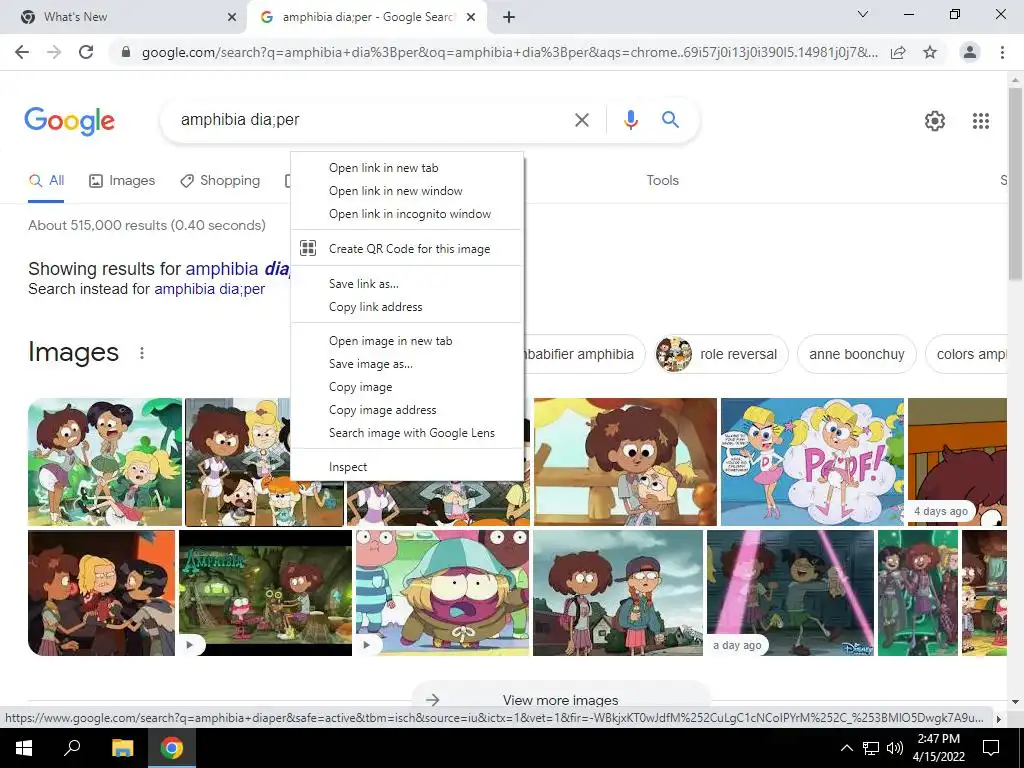Select Open image in new tab
This screenshot has width=1024, height=768.
407,341
